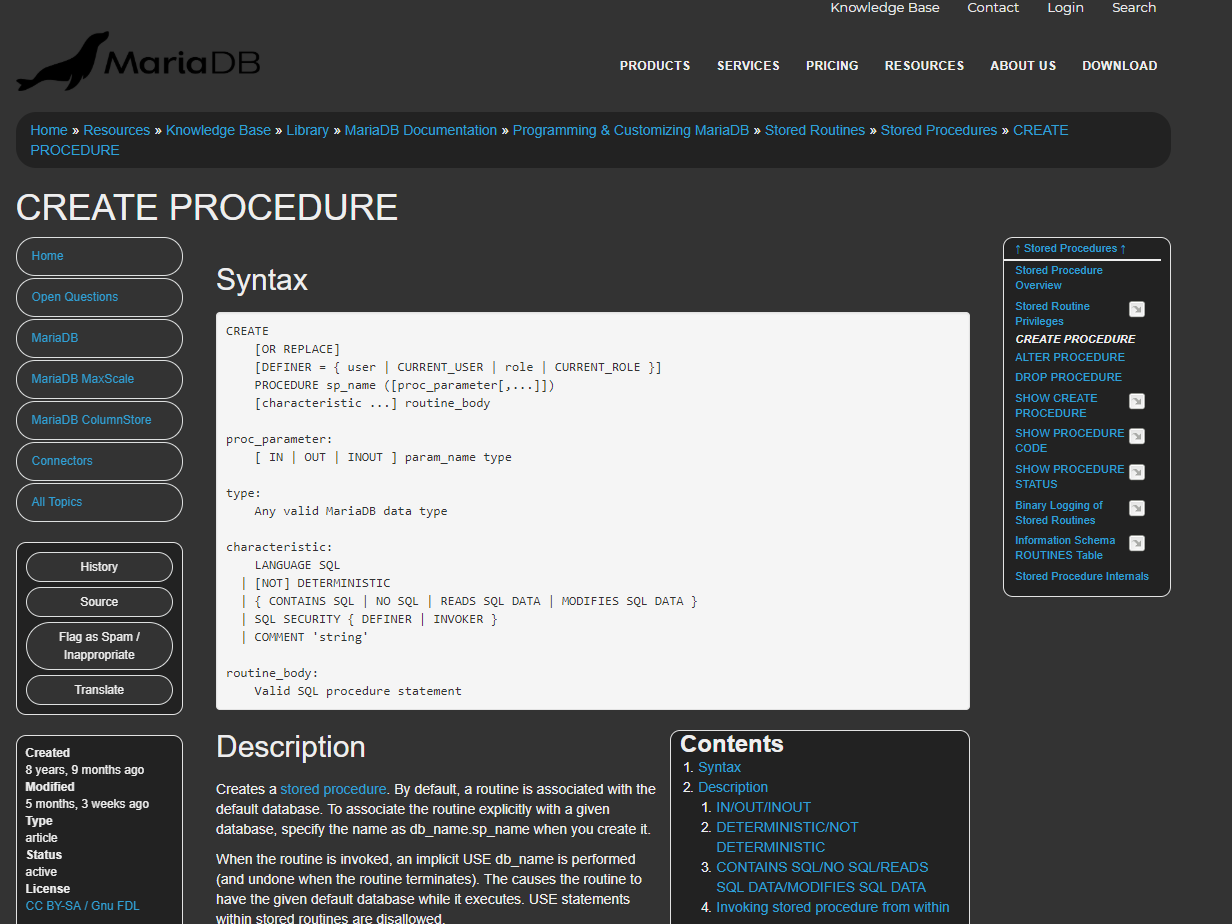Open external link icon for SHOW PROCEDURE STATUS

click(x=1137, y=471)
